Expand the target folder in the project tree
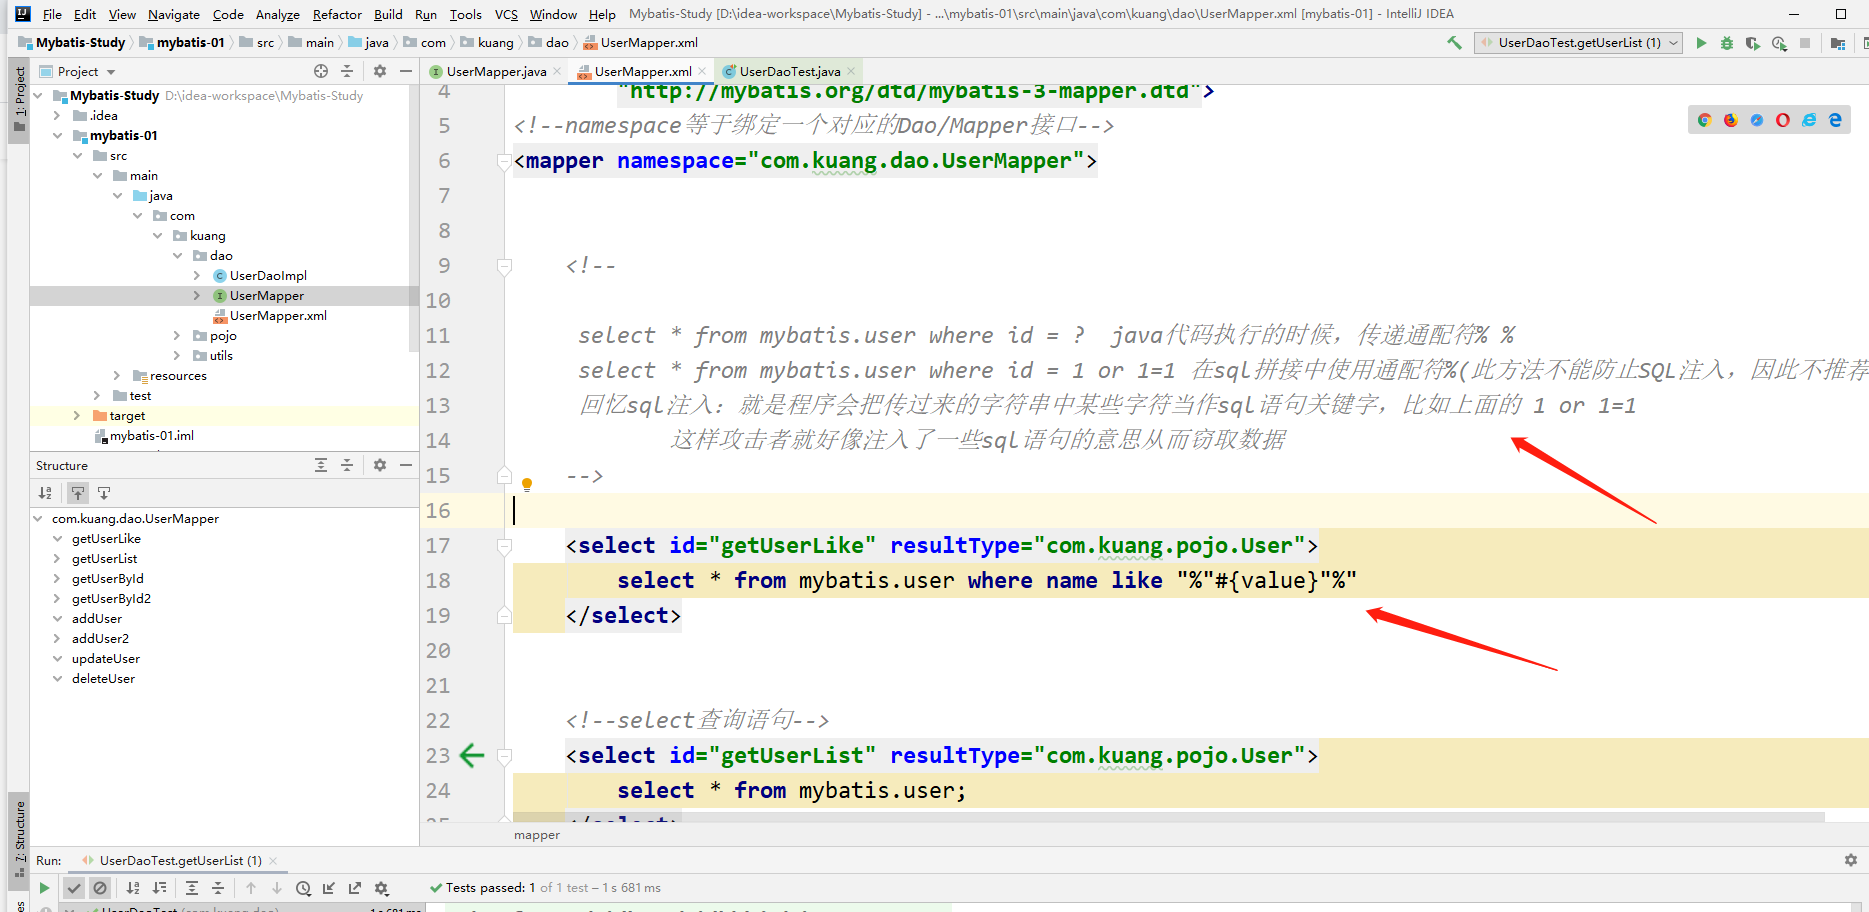The height and width of the screenshot is (912, 1869). 78,416
